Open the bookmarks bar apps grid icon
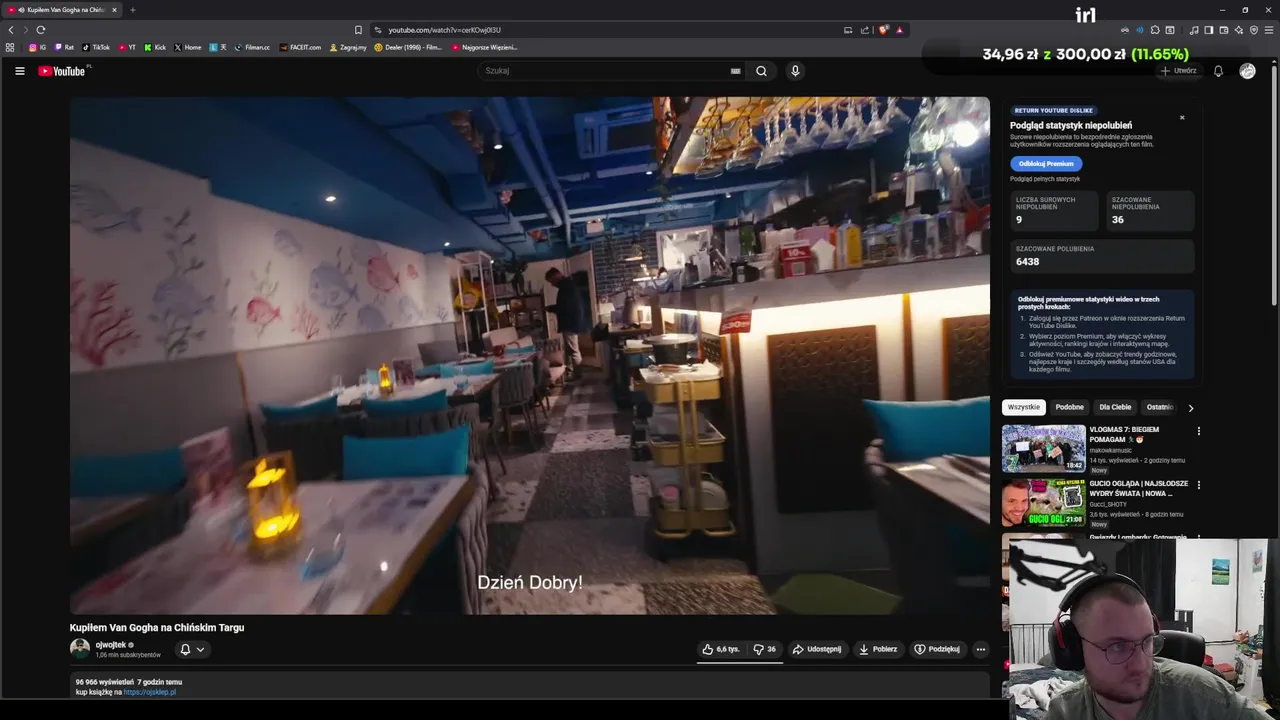 [x=10, y=47]
